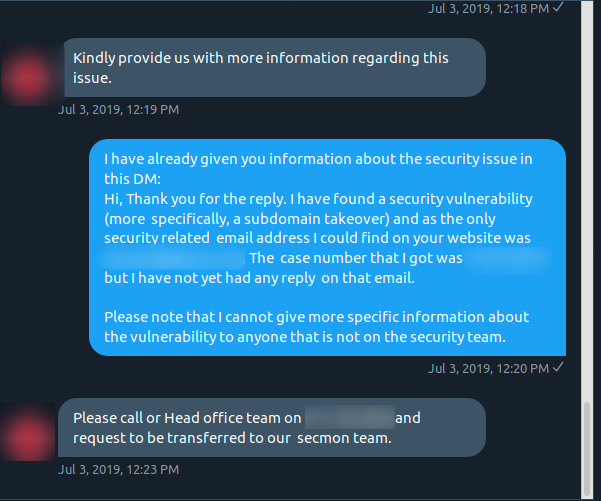Image resolution: width=601 pixels, height=501 pixels.
Task: Click the blurred case number in blue message
Action: (x=507, y=260)
